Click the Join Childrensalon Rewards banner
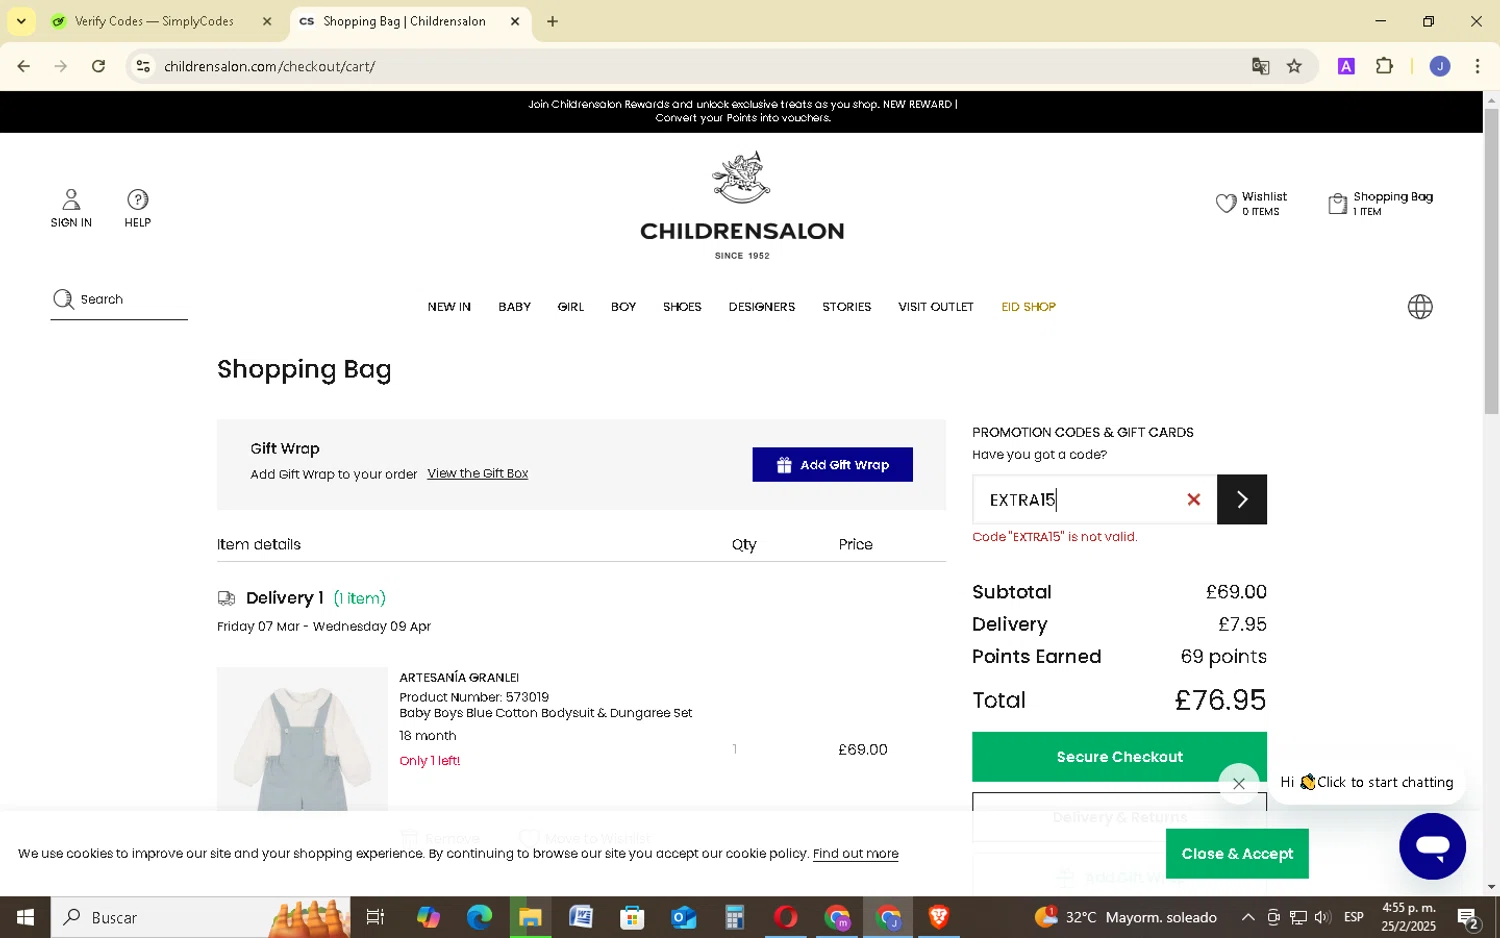This screenshot has width=1500, height=938. click(742, 111)
